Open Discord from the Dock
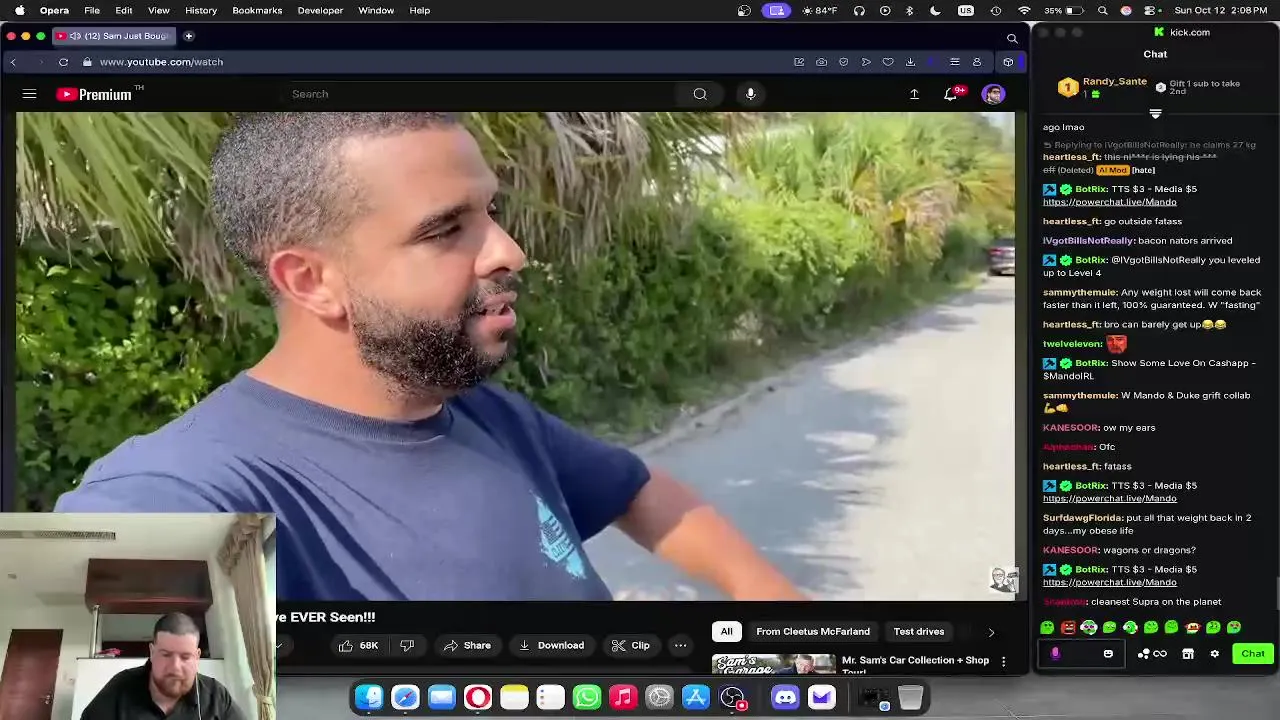This screenshot has width=1280, height=720. (x=785, y=697)
